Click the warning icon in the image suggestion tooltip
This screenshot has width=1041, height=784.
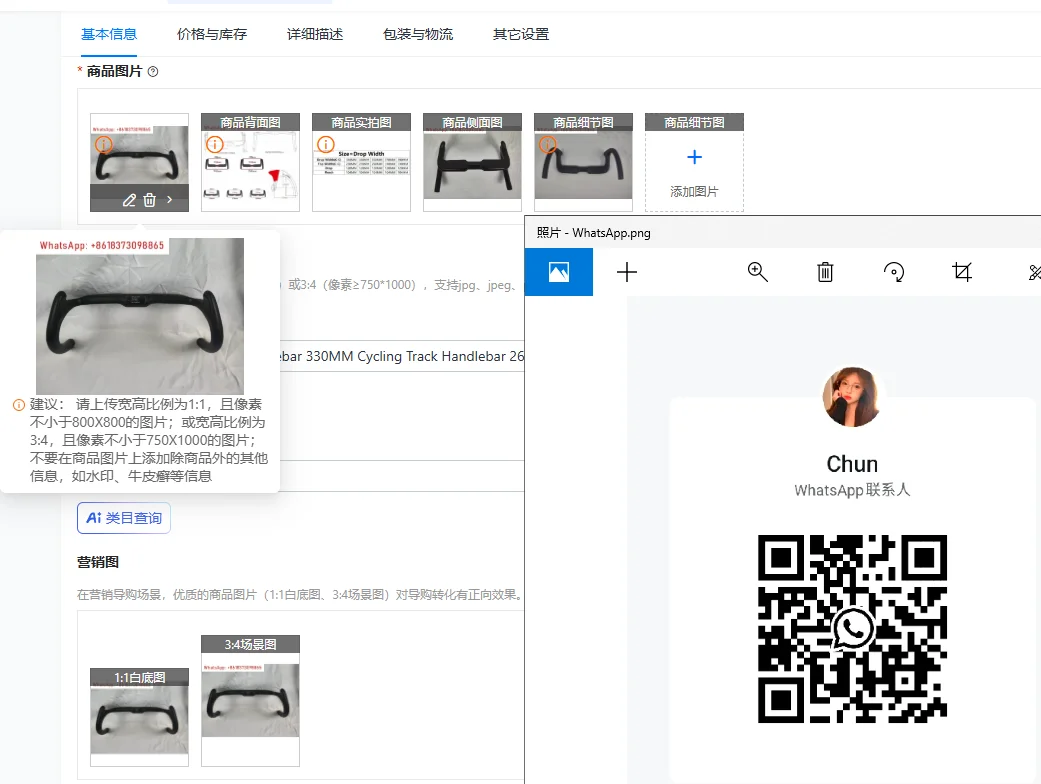[x=19, y=405]
